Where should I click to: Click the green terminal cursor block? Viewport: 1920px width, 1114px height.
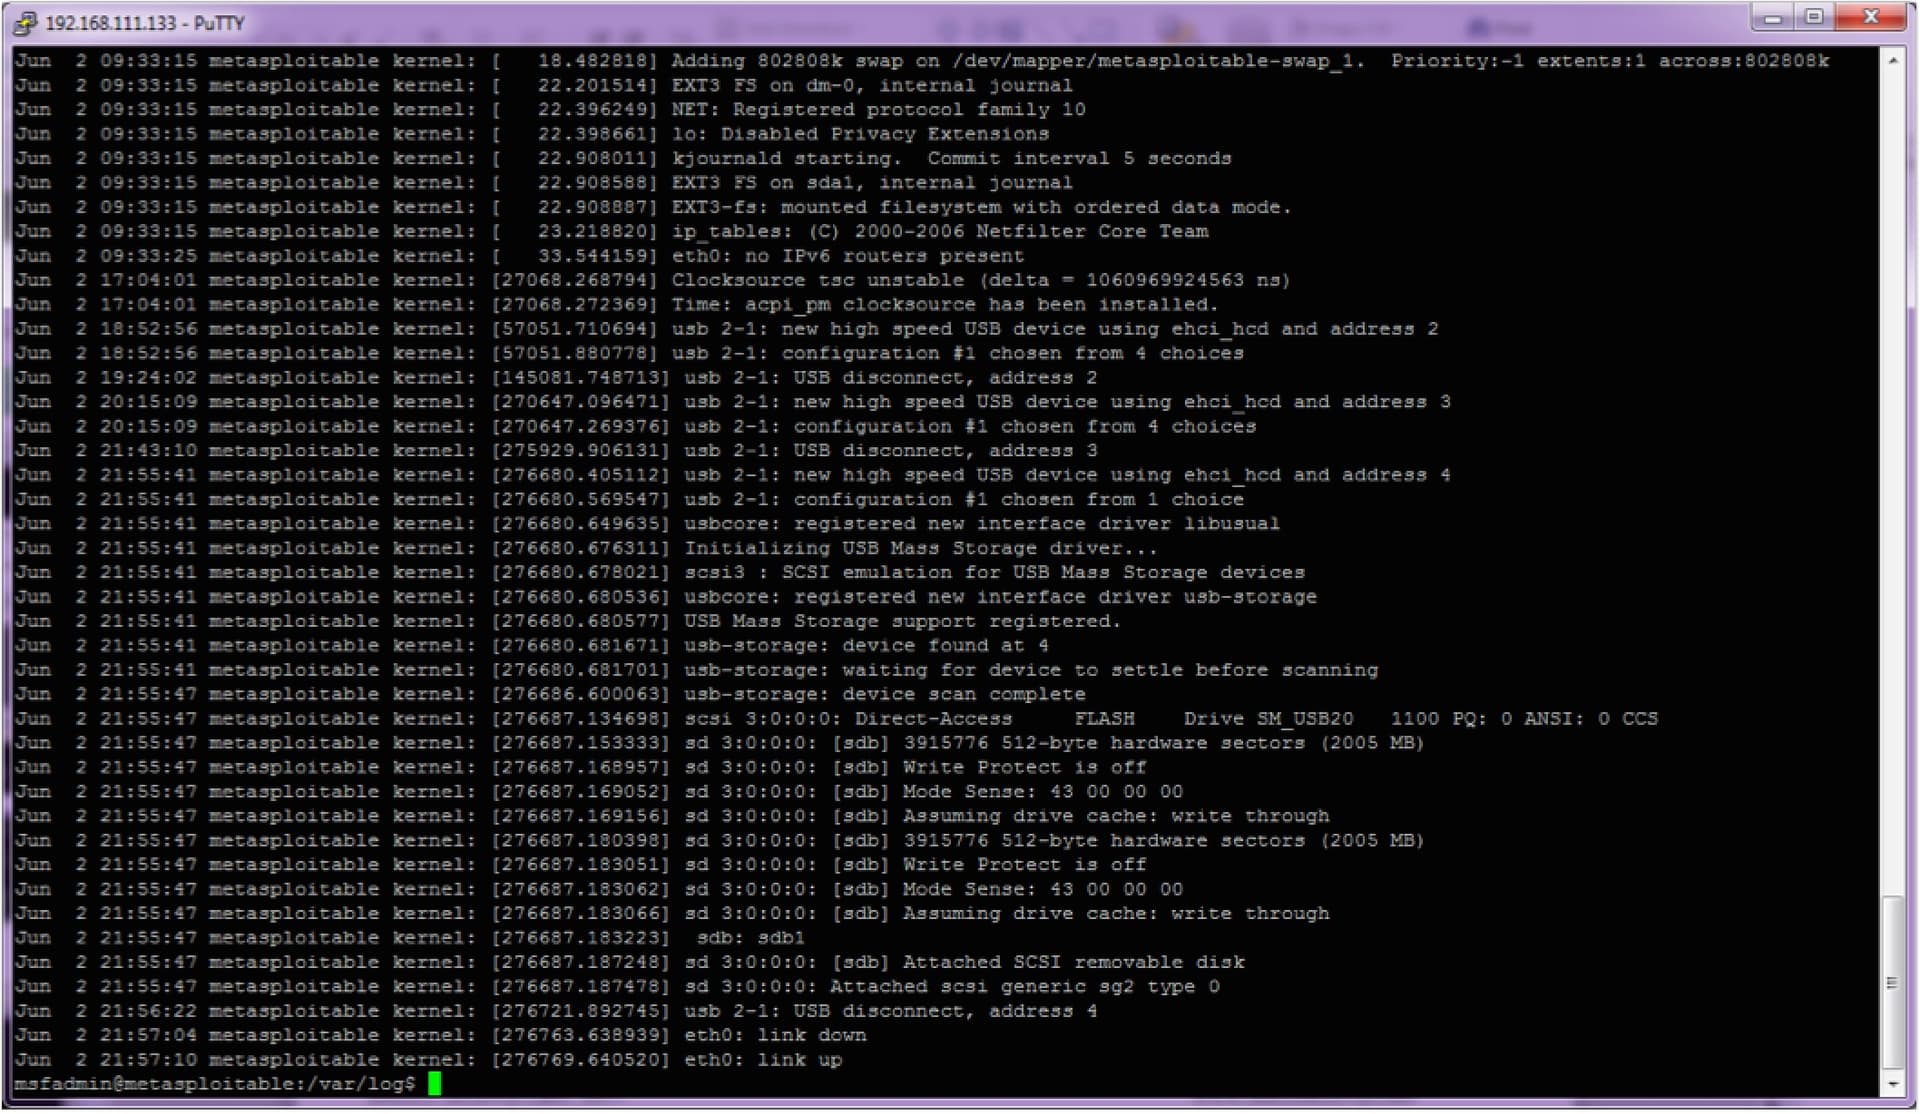pyautogui.click(x=434, y=1083)
